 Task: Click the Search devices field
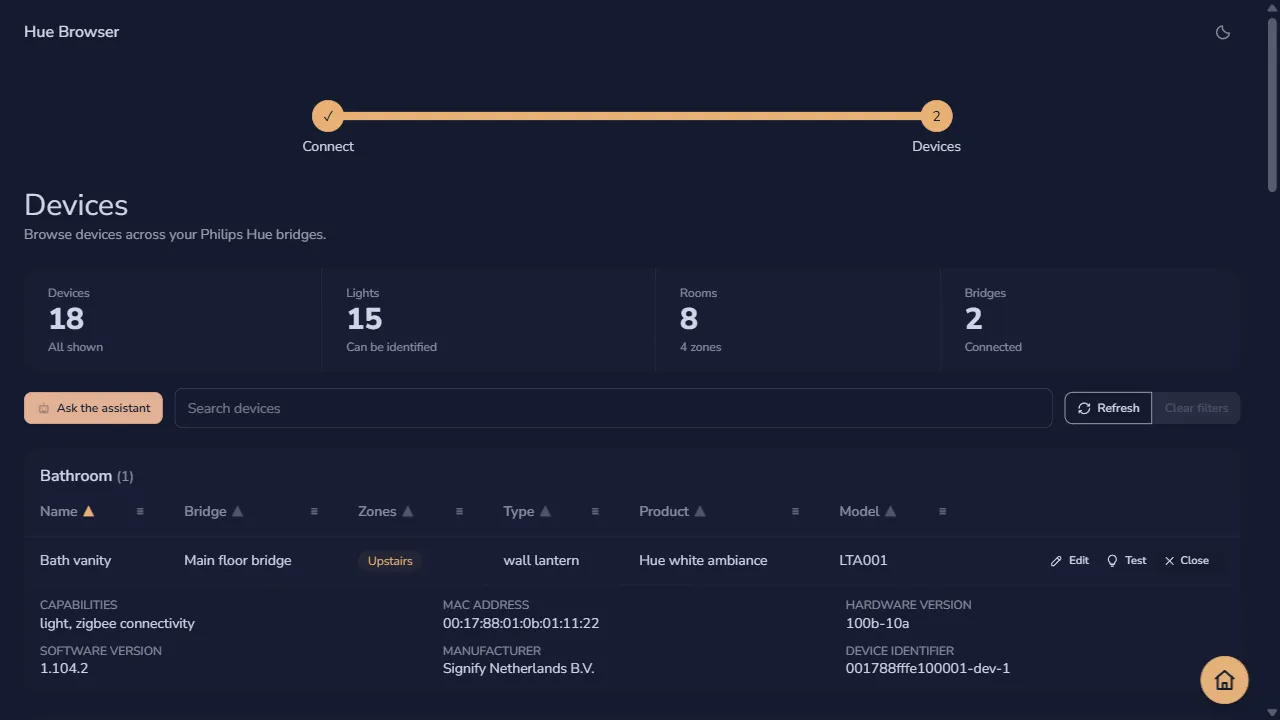tap(613, 408)
